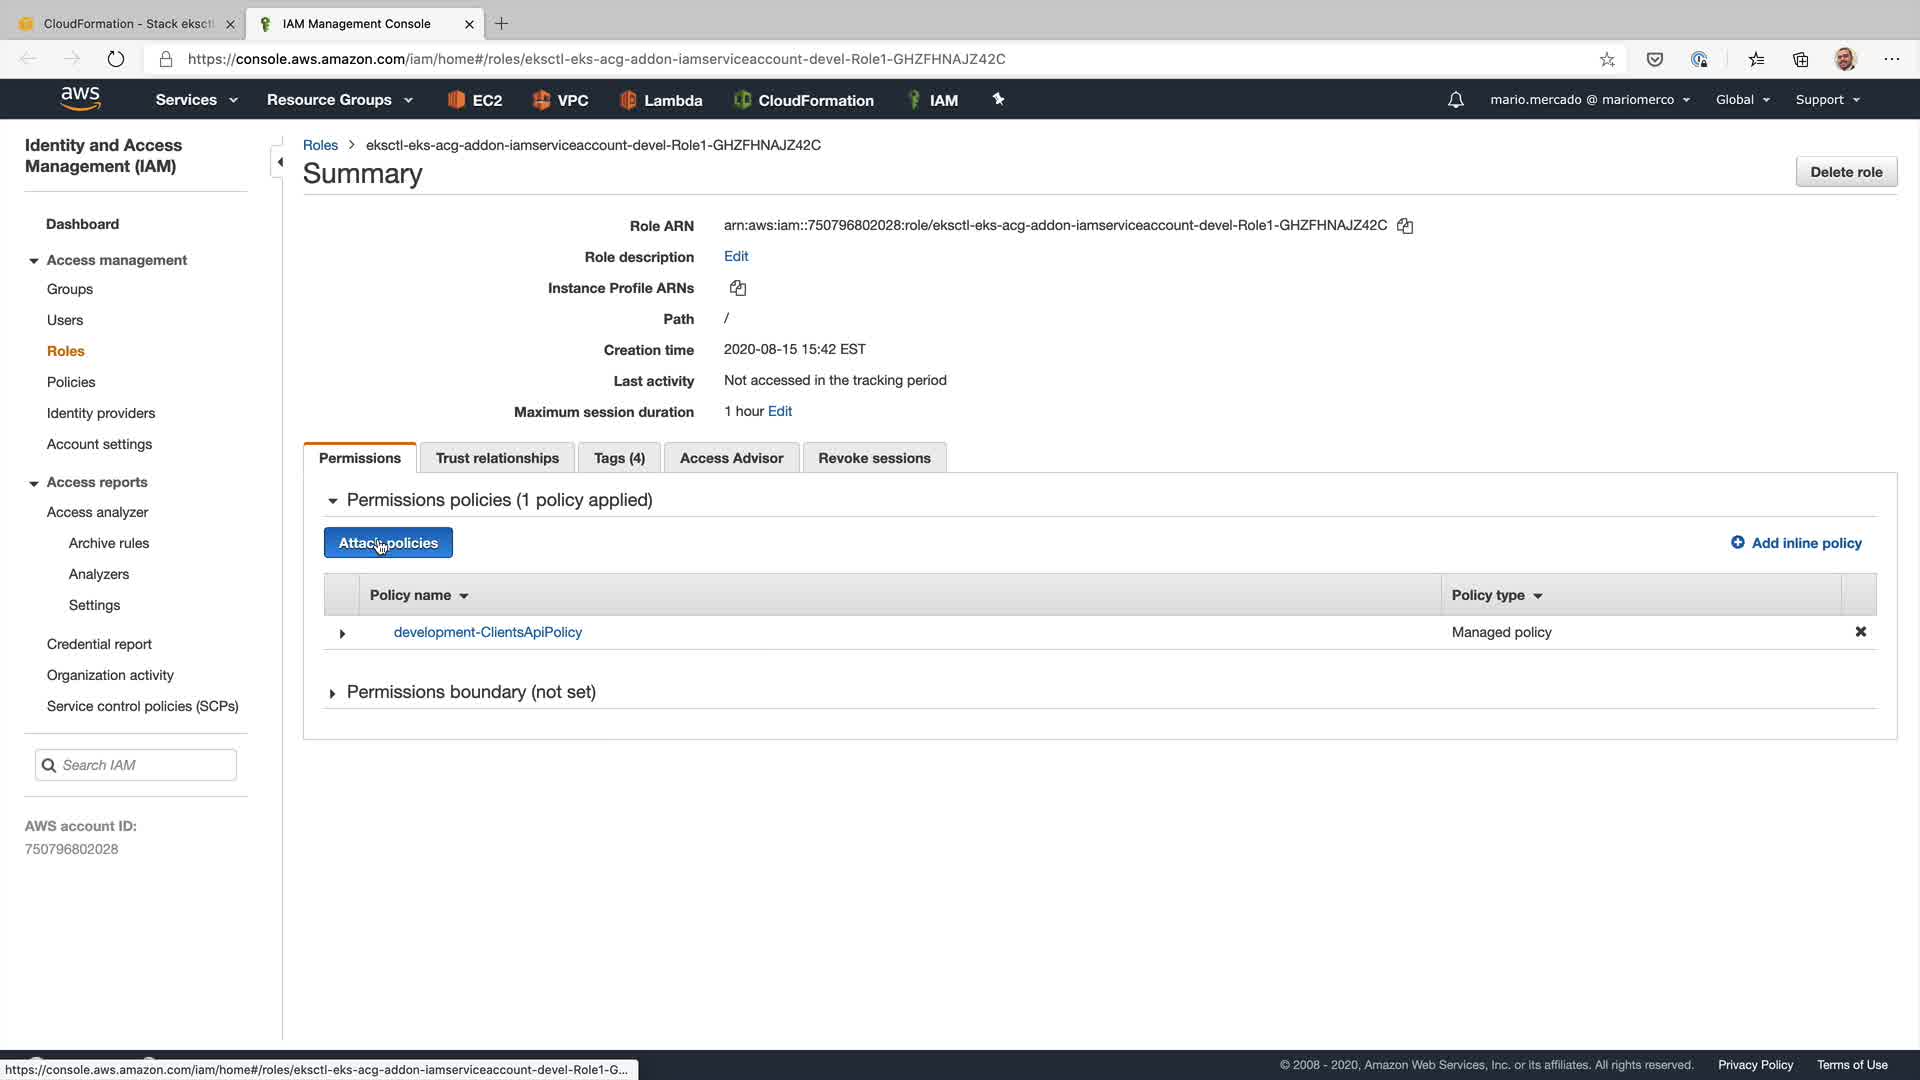
Task: Collapse the IAM side navigation panel
Action: coord(280,162)
